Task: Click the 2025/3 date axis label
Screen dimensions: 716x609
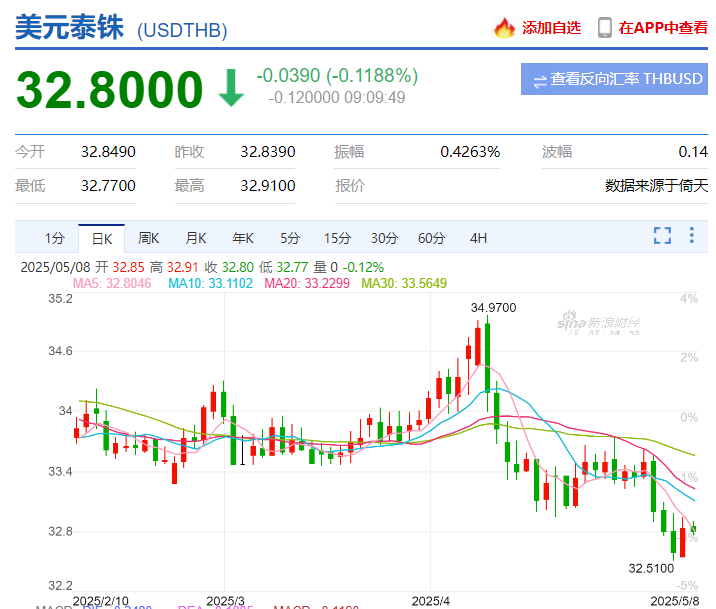Action: pos(226,601)
